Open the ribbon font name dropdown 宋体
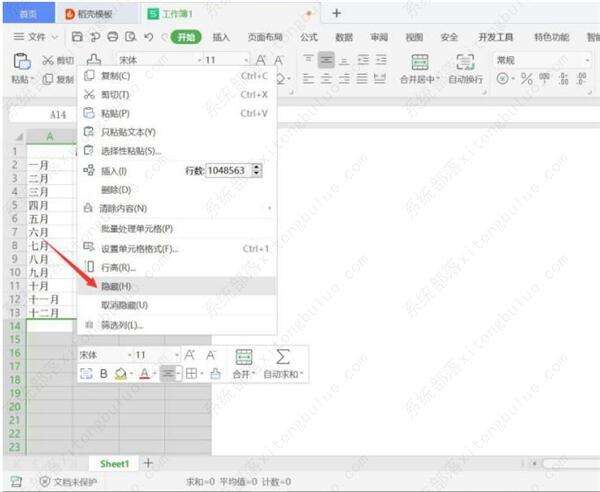 point(200,60)
